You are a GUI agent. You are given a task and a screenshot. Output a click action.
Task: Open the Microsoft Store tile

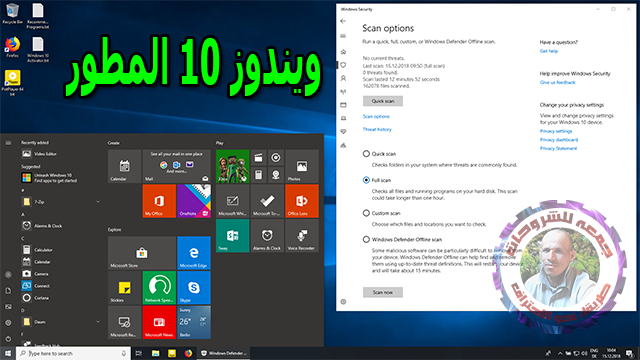pos(142,253)
